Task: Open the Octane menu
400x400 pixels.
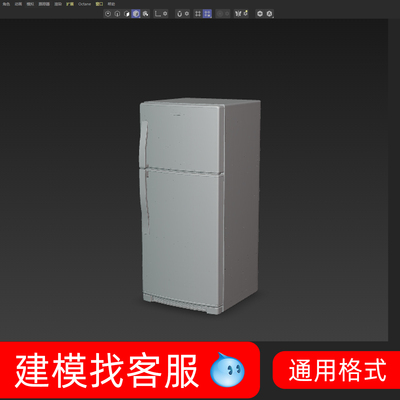Action: click(84, 4)
